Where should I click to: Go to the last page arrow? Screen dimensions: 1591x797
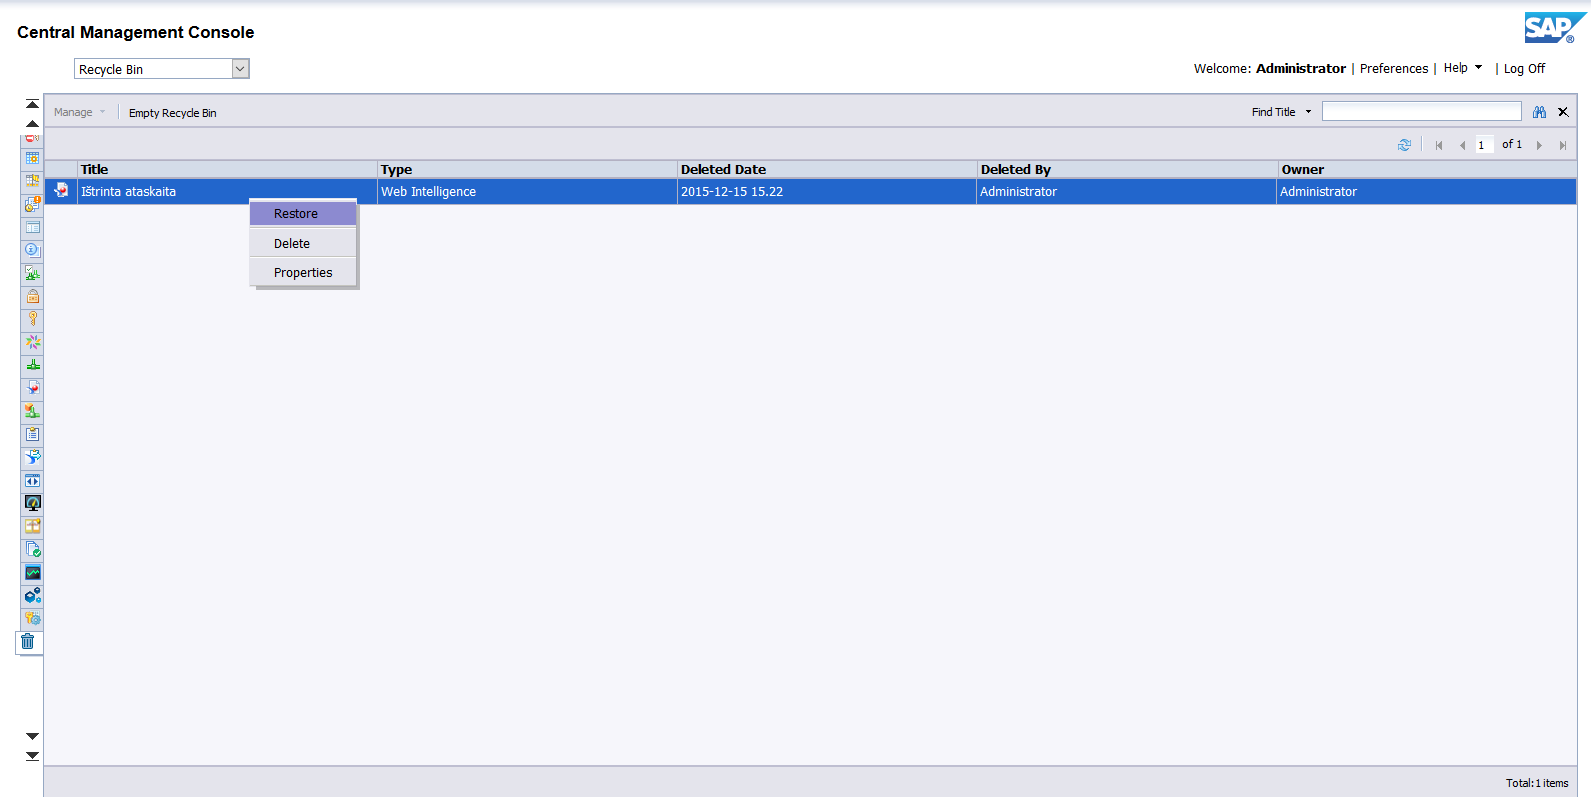coord(1562,145)
